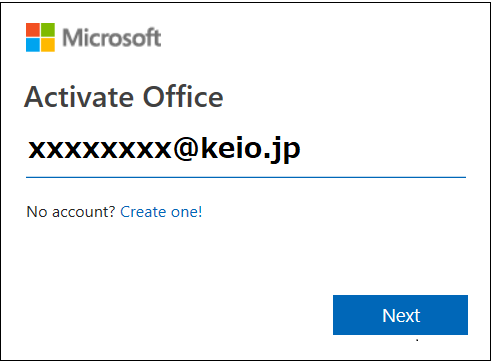The width and height of the screenshot is (491, 361).
Task: Click the blue underline of email field
Action: [246, 177]
